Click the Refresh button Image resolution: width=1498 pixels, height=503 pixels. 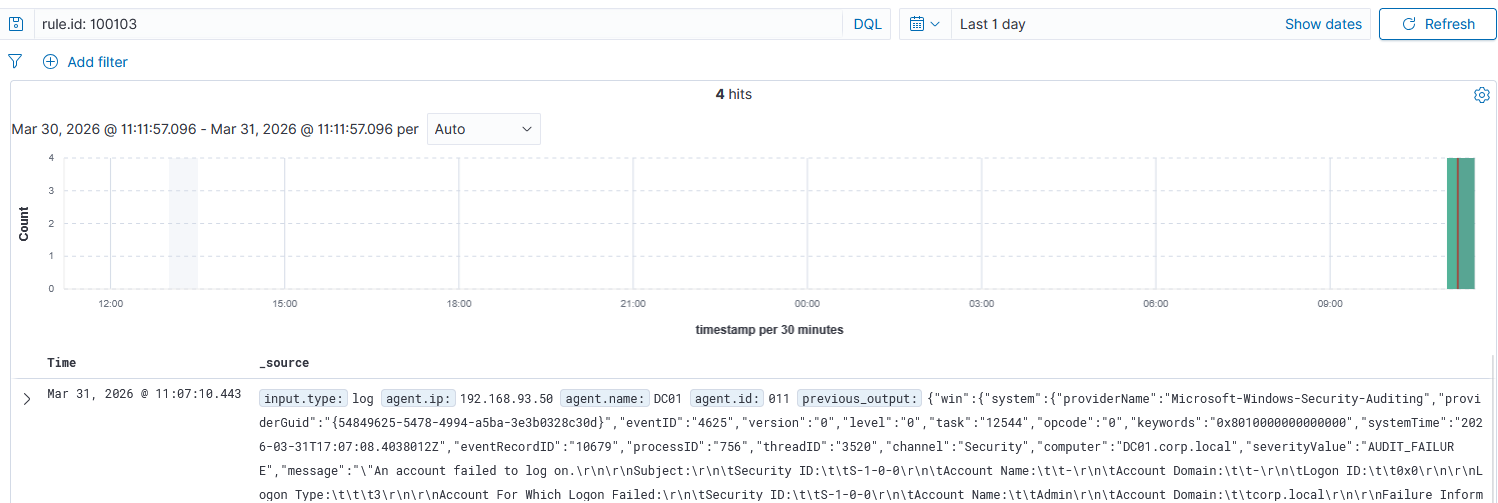pos(1438,24)
